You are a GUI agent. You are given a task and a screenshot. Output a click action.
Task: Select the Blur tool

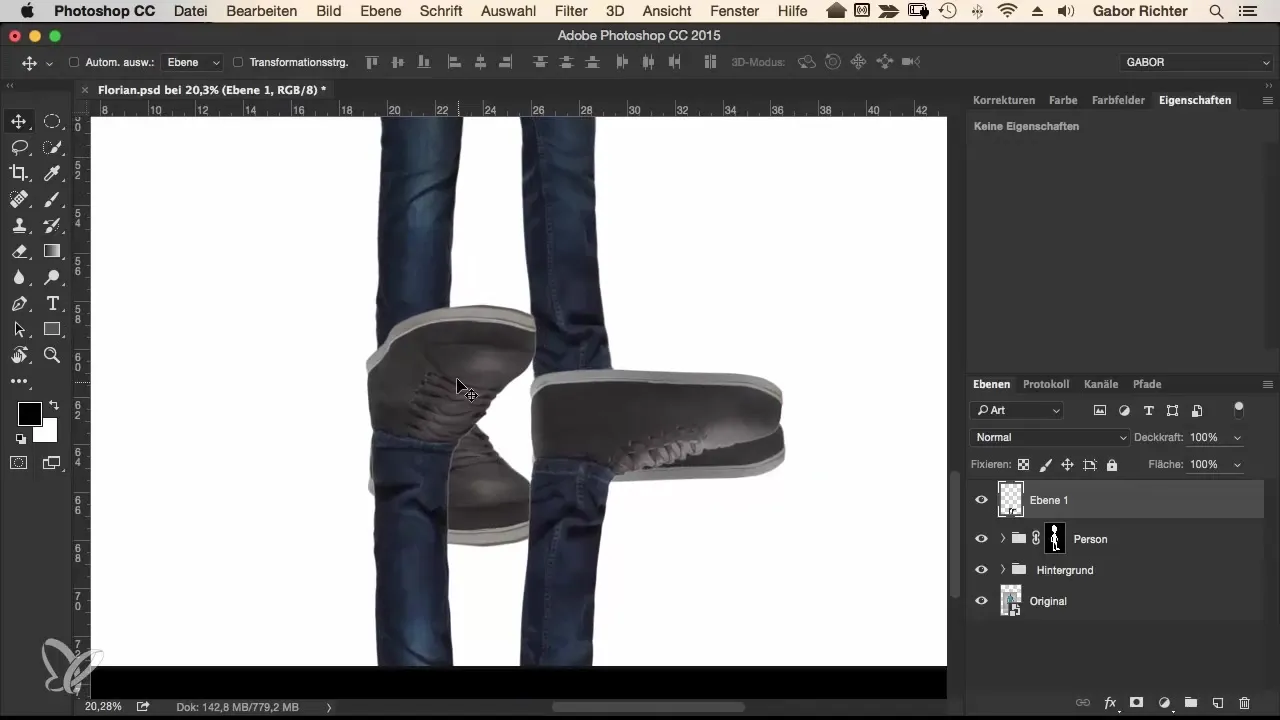click(x=19, y=278)
